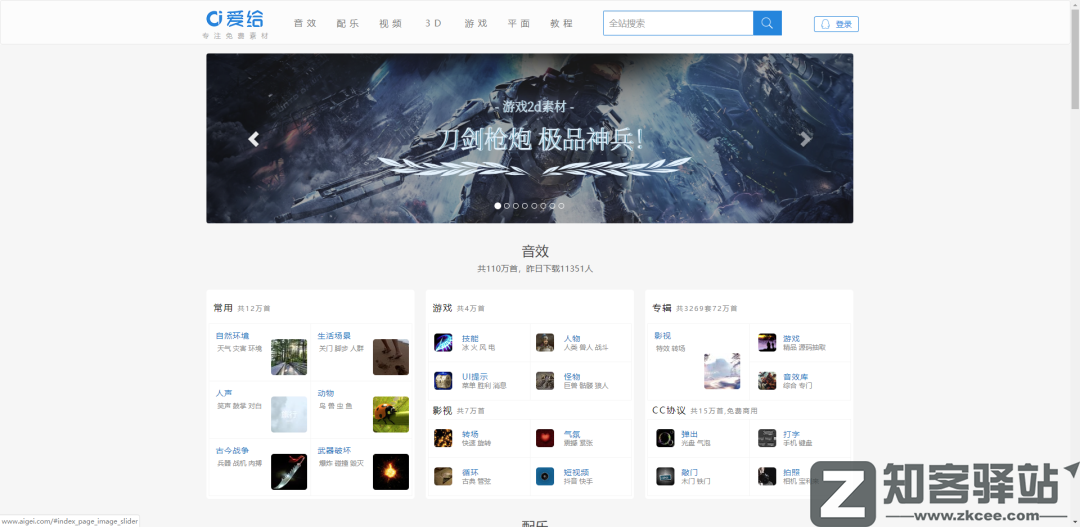
Task: Open the 教程 navigation menu
Action: [x=561, y=23]
